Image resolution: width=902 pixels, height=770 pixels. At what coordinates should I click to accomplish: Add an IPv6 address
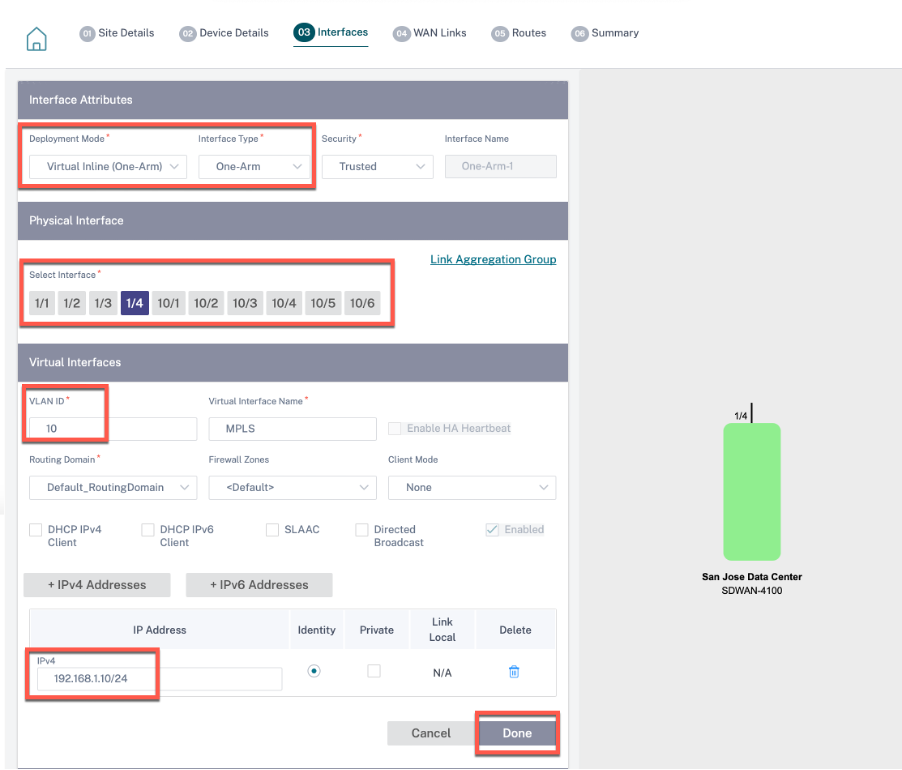tap(259, 585)
